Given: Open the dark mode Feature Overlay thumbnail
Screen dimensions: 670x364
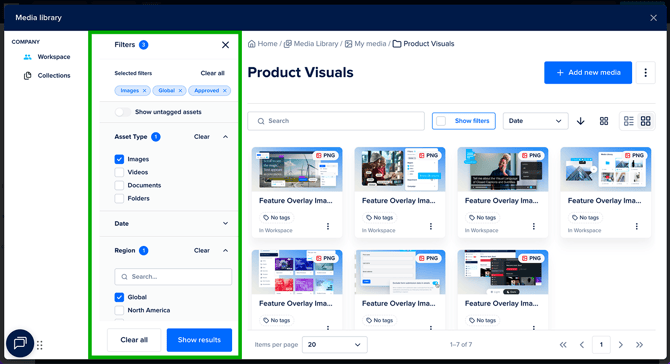Looking at the screenshot, I should [x=503, y=272].
